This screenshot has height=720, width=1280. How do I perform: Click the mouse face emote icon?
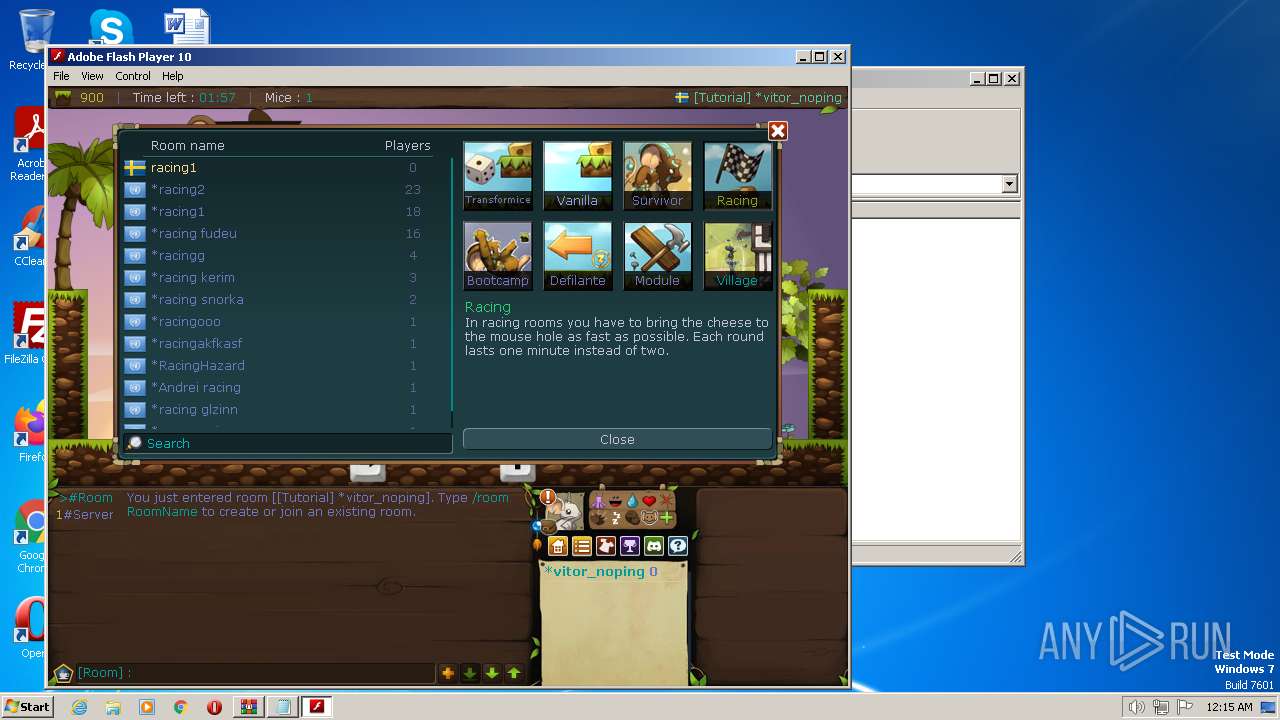point(649,518)
